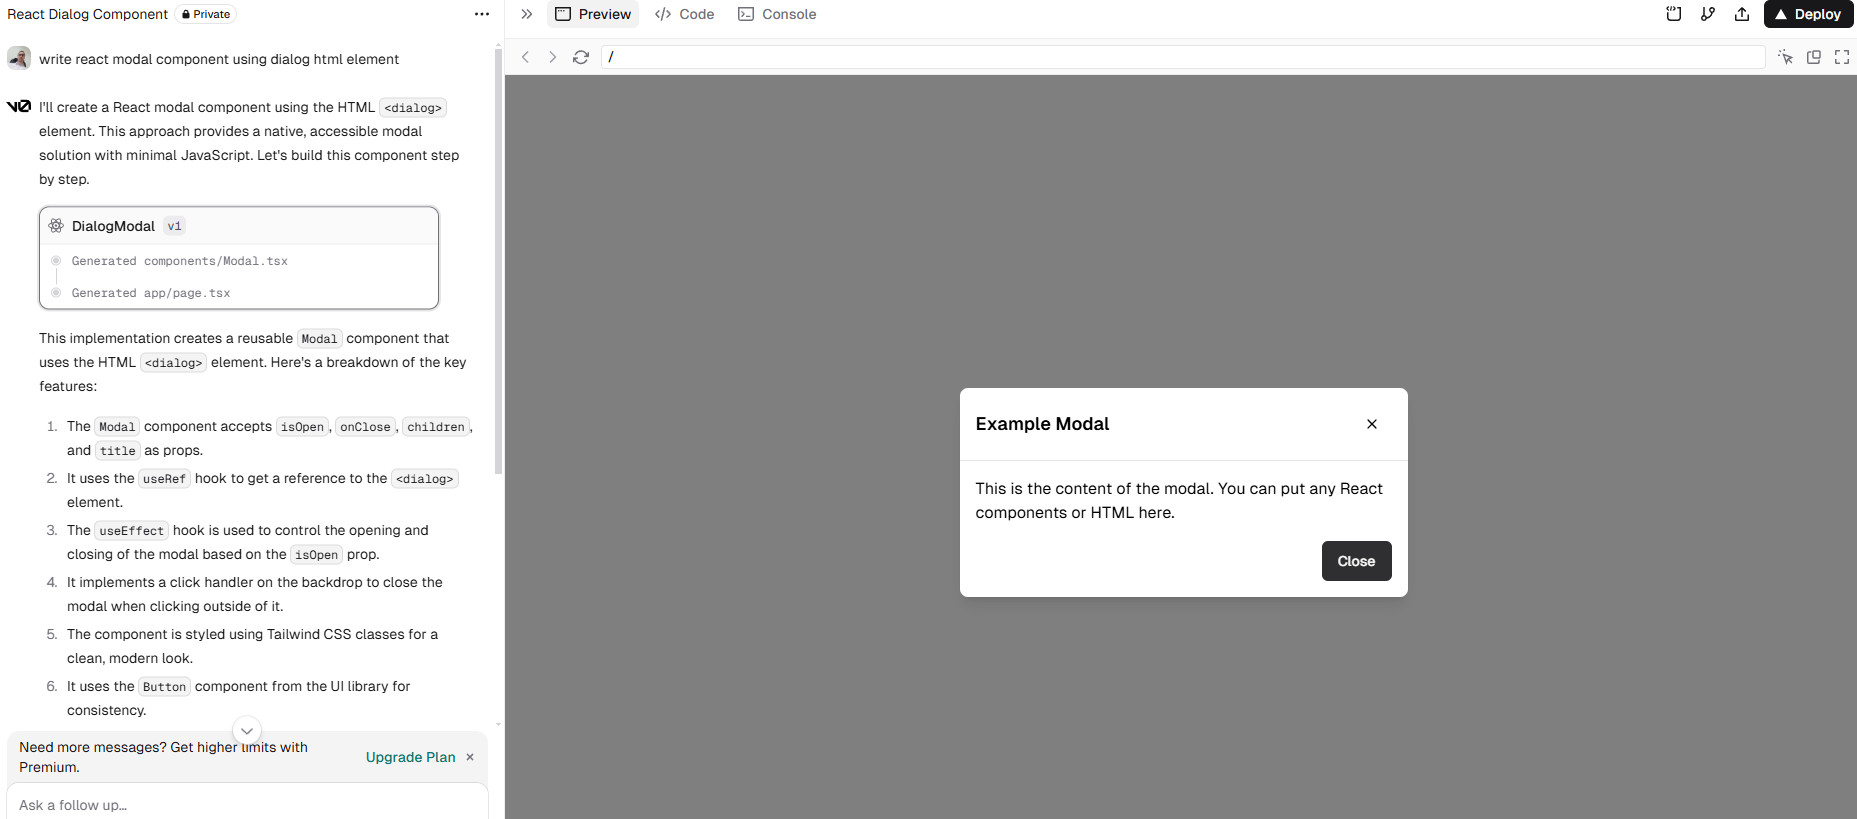Dismiss the Premium upgrade banner
The height and width of the screenshot is (819, 1857).
click(470, 757)
